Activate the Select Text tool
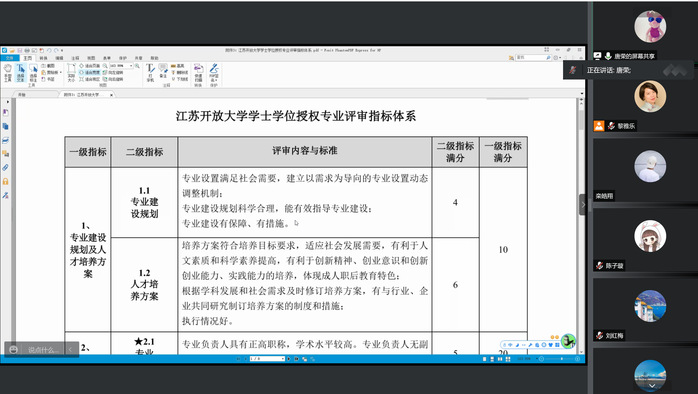Screen dimensions: 698x394 pos(20,72)
